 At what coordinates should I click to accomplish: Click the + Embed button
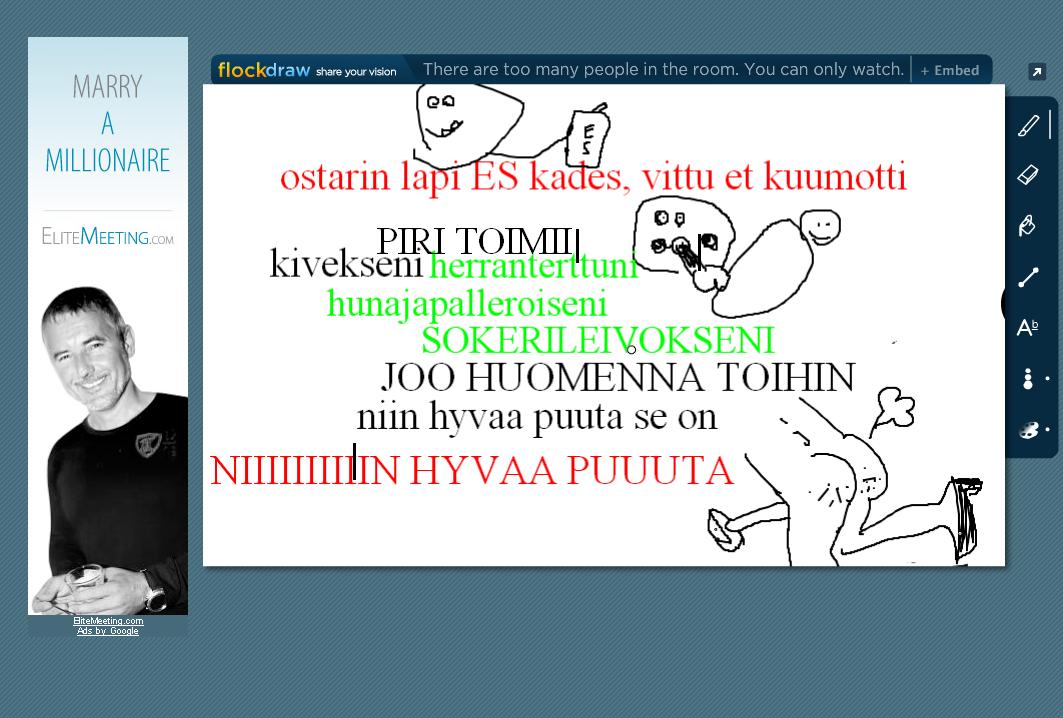coord(950,70)
